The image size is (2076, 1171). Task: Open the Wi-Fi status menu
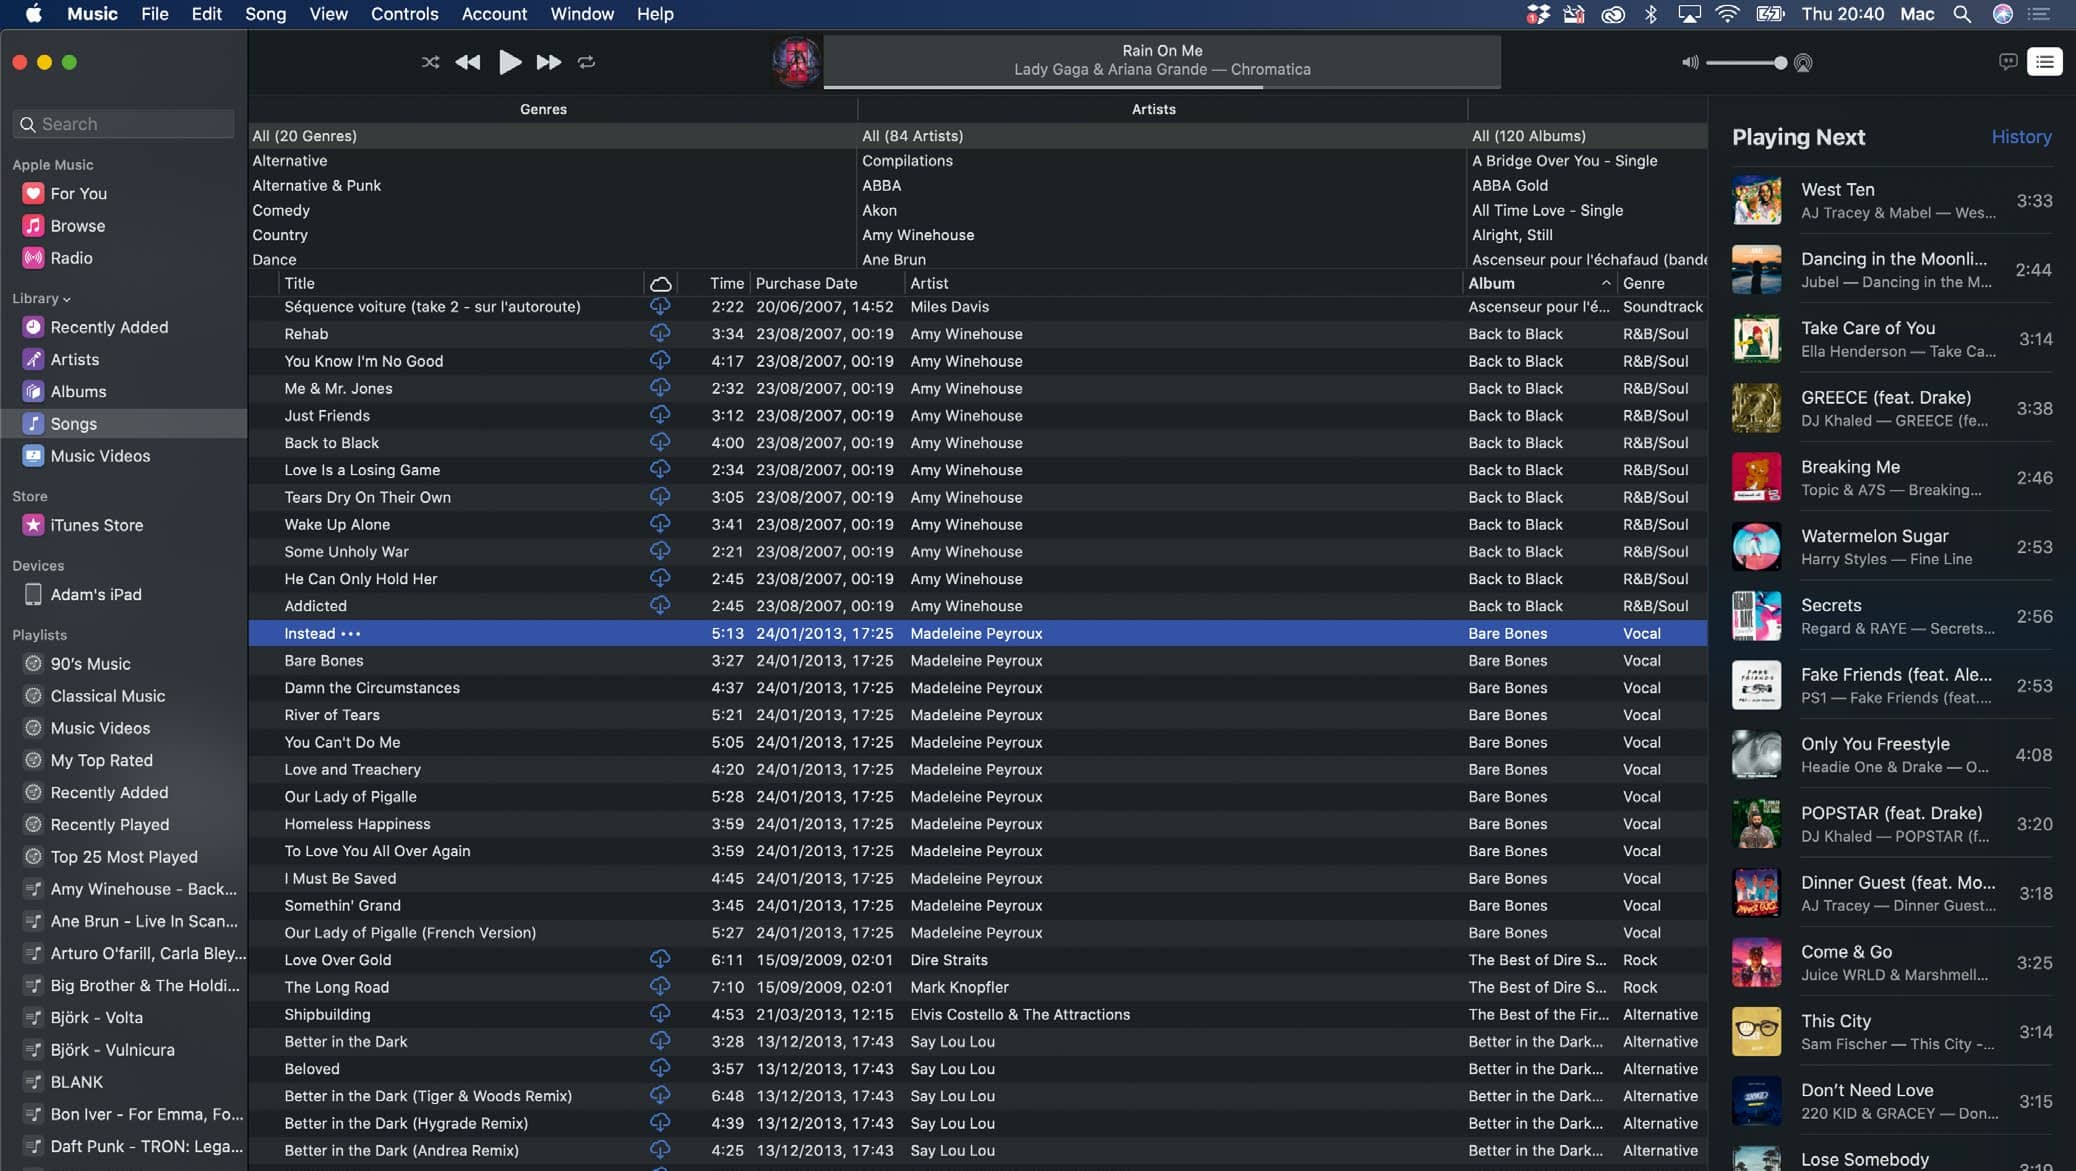[x=1727, y=14]
